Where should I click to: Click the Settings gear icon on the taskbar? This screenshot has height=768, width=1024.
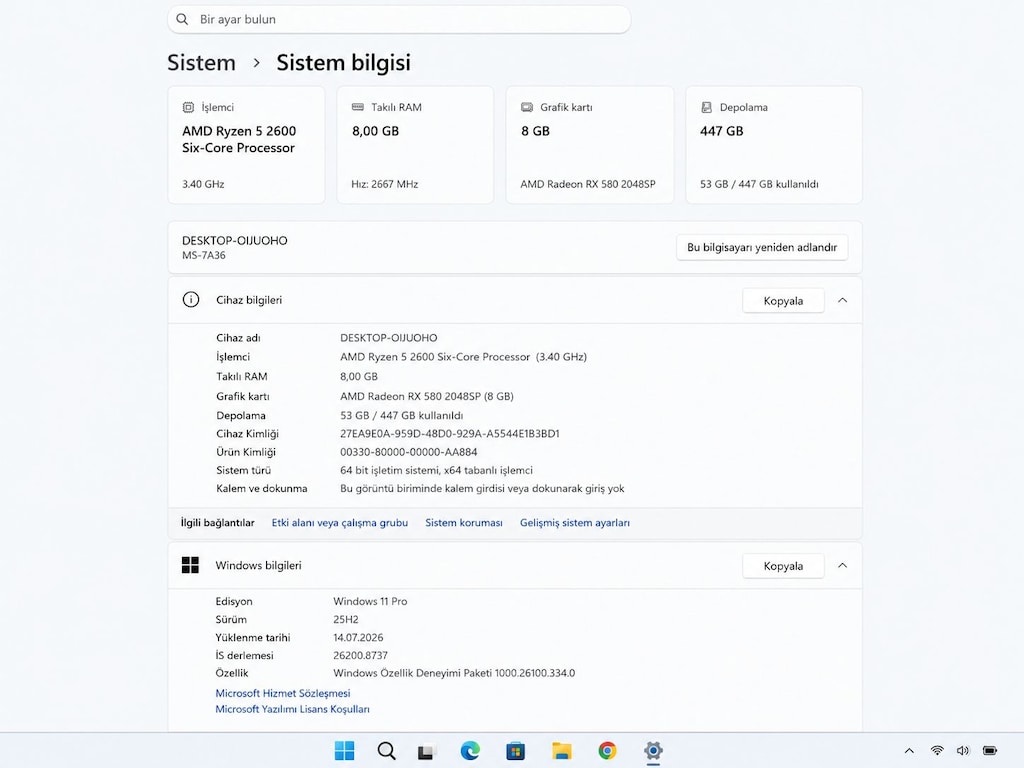coord(653,751)
